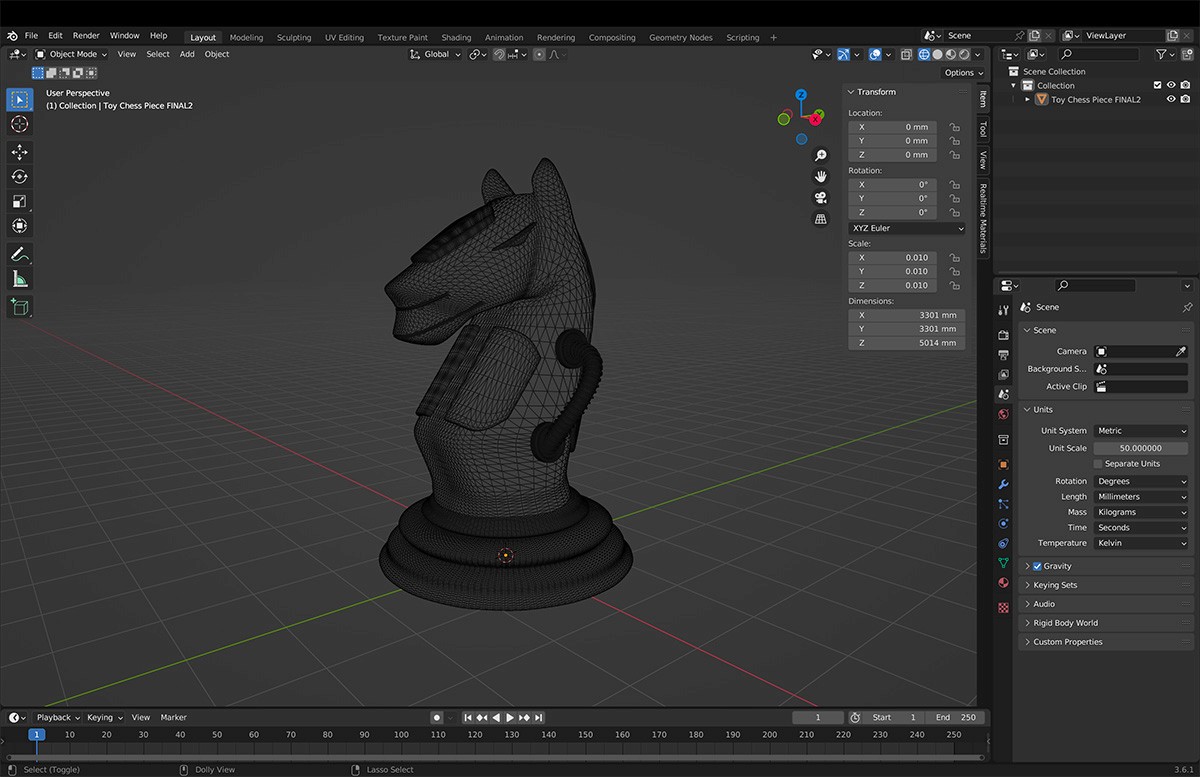The width and height of the screenshot is (1200, 777).
Task: Click frame 100 on the timeline
Action: (x=401, y=735)
